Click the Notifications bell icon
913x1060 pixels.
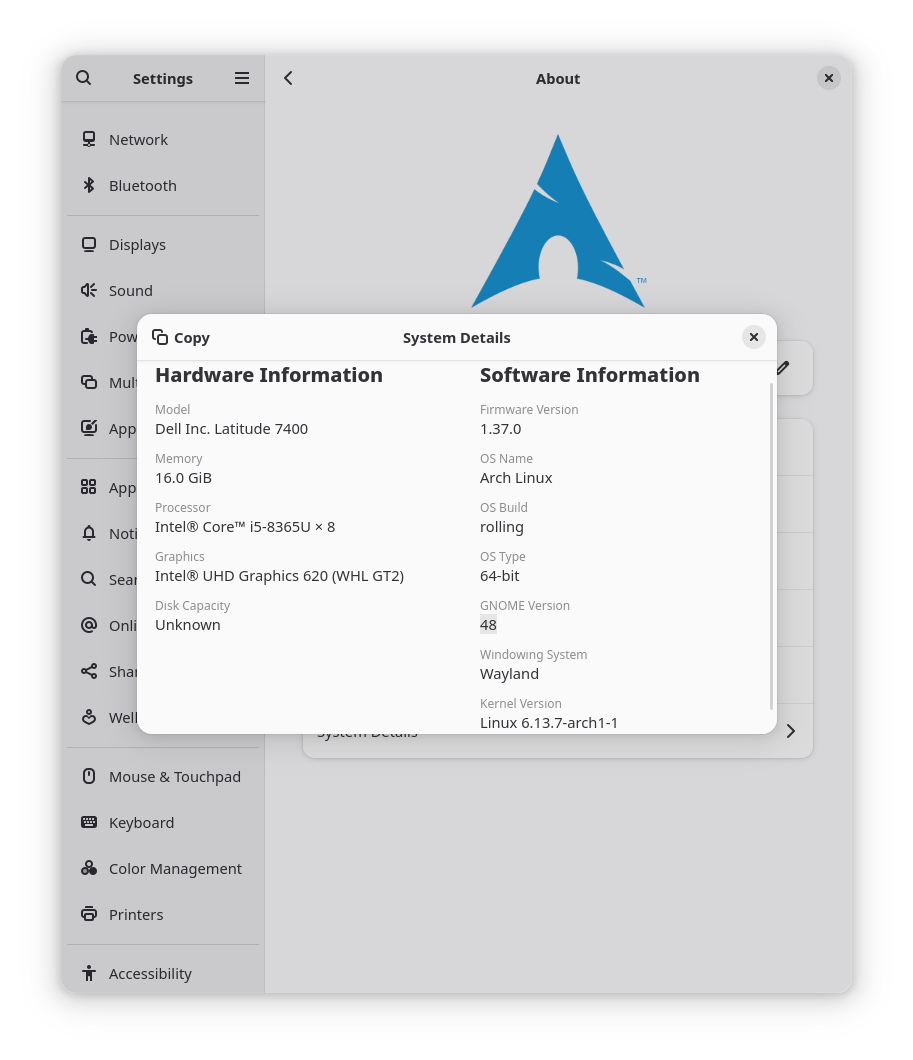click(89, 533)
